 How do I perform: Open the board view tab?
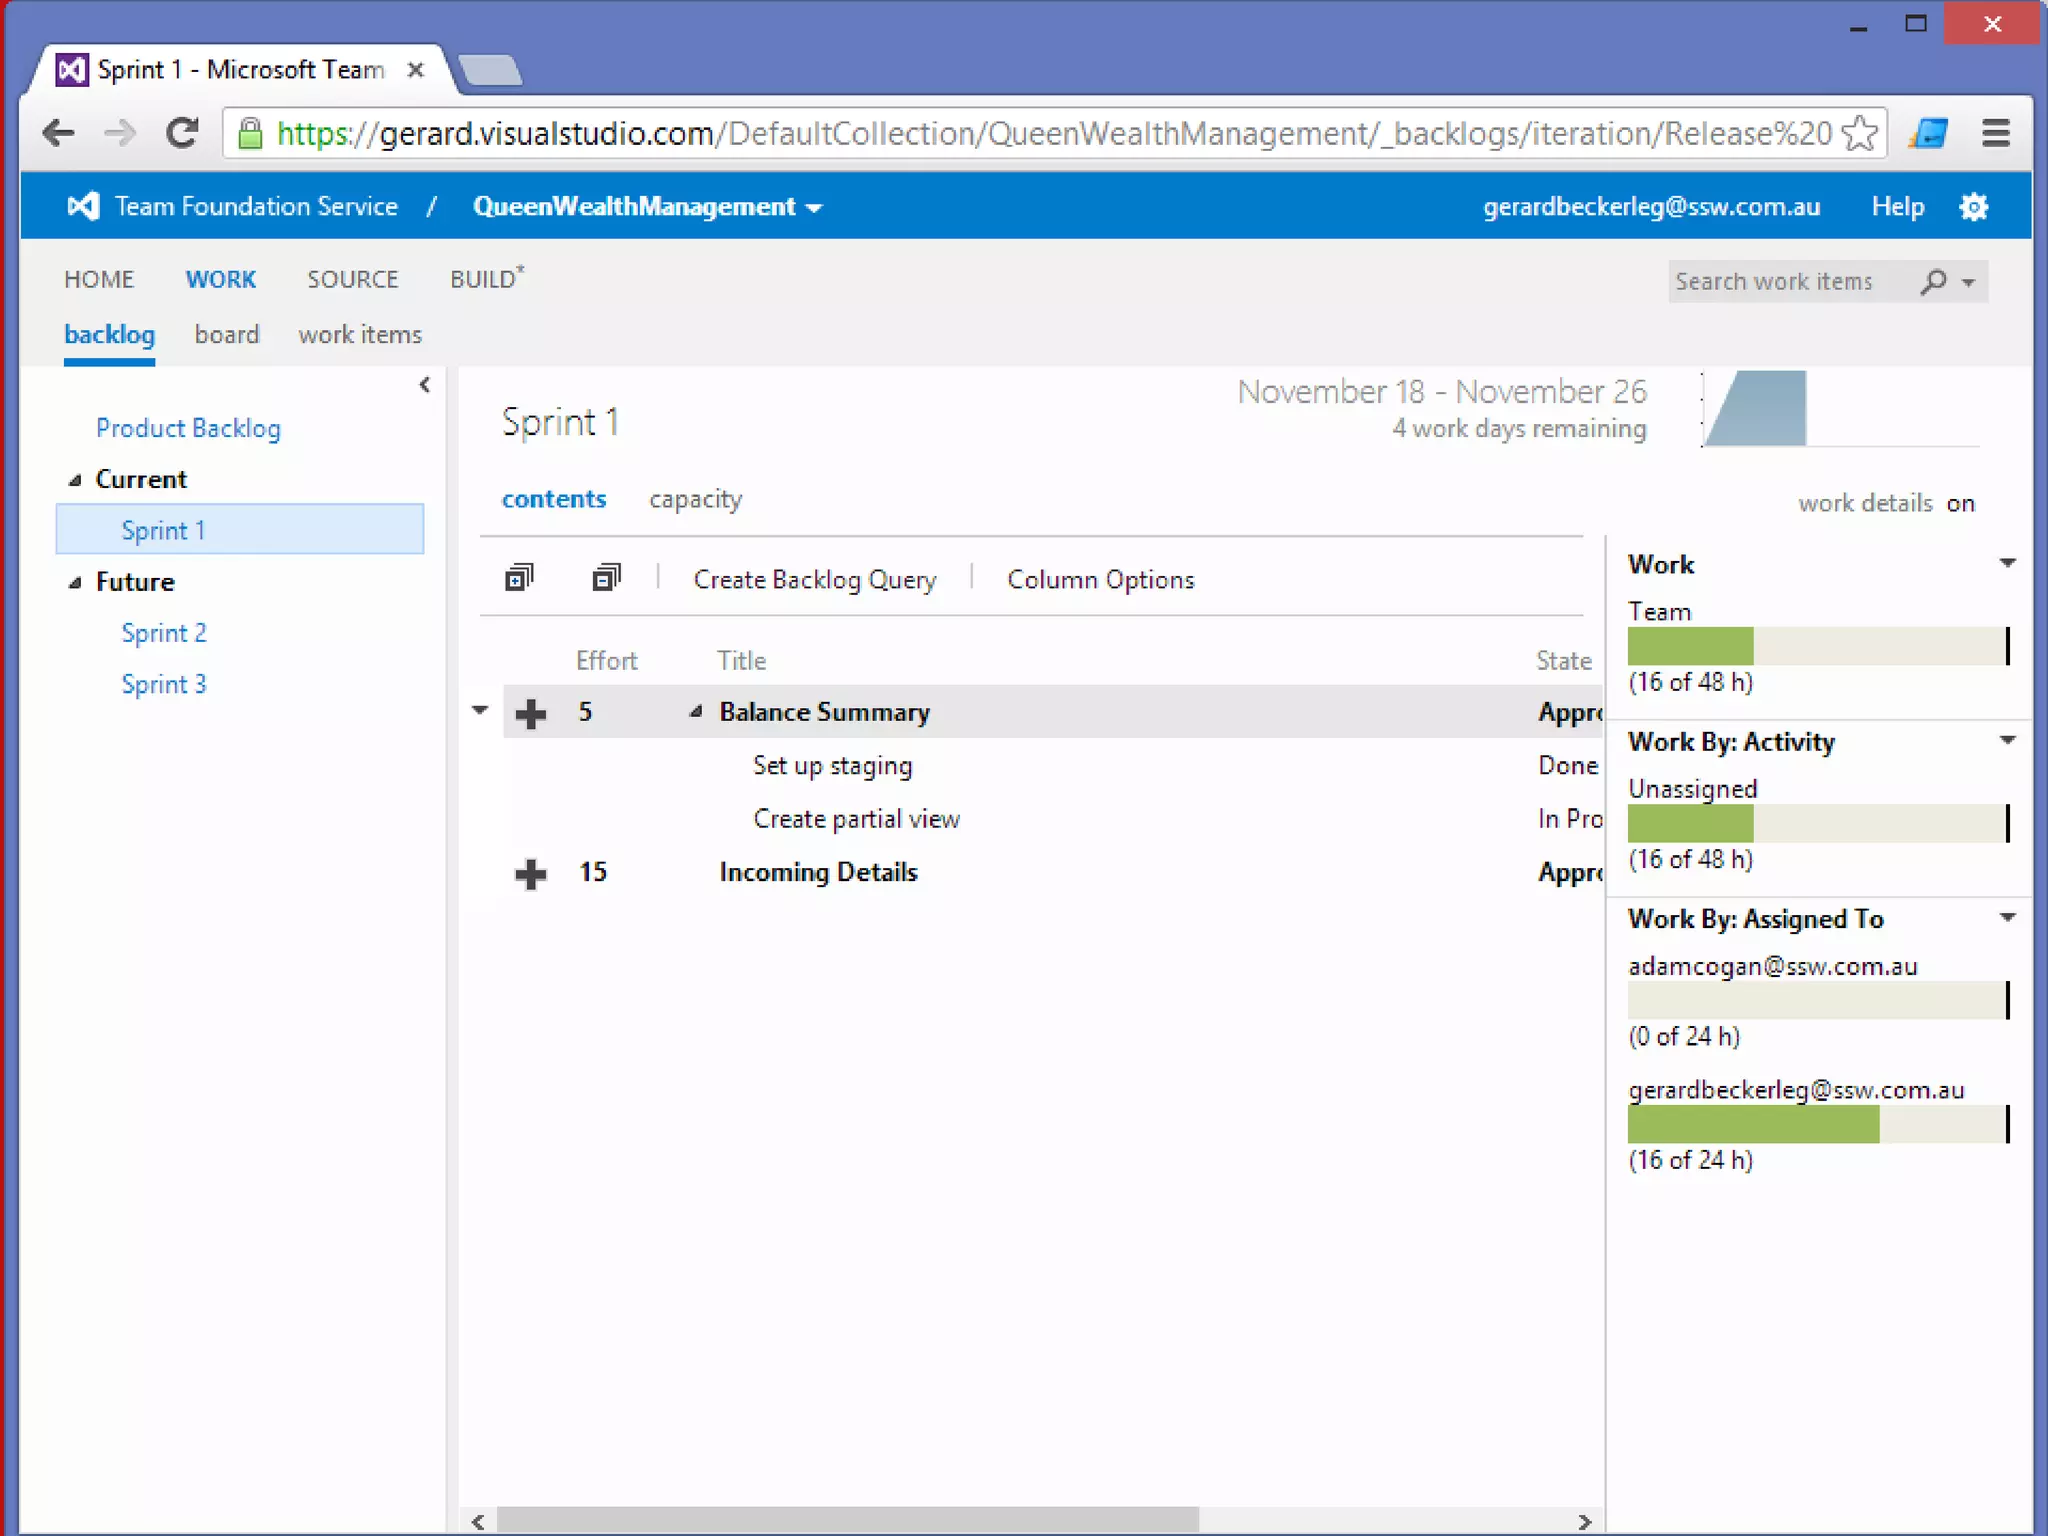(x=227, y=334)
